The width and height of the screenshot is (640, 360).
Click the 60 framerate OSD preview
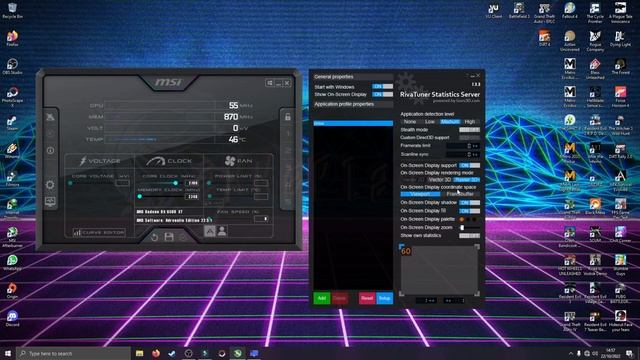click(406, 251)
